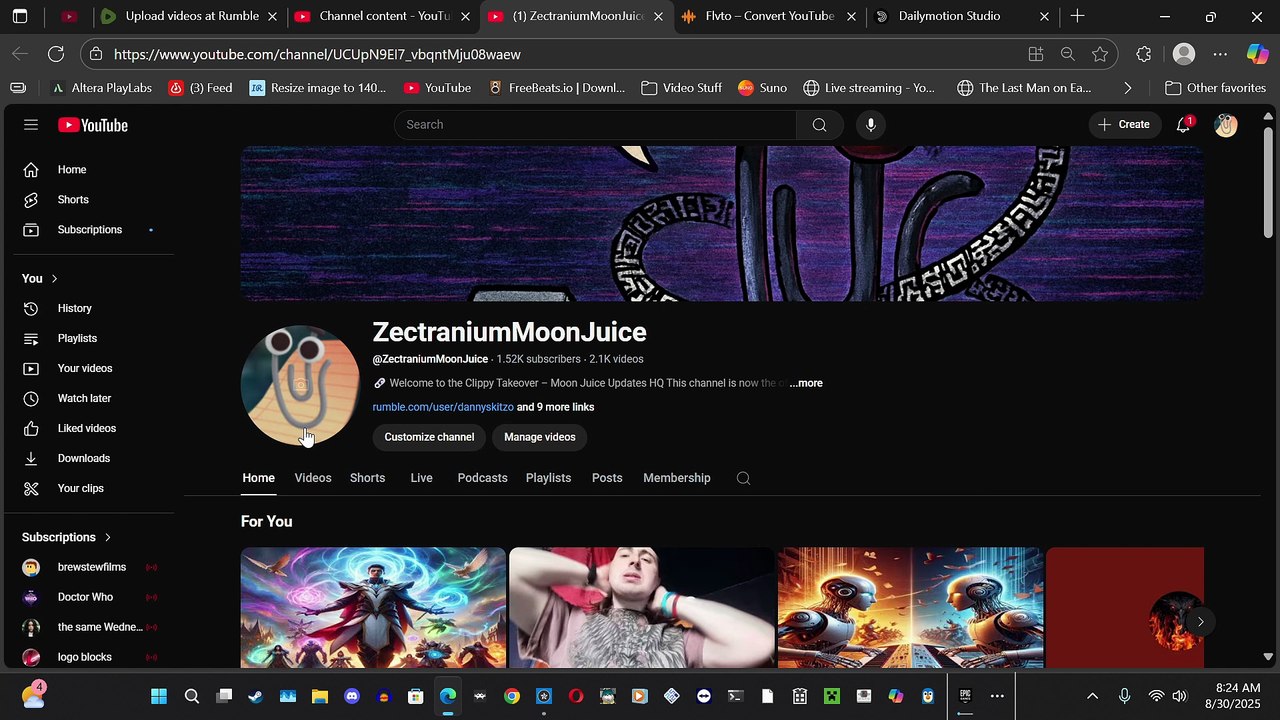The image size is (1280, 720).
Task: Click the YouTube search input field
Action: click(x=596, y=125)
